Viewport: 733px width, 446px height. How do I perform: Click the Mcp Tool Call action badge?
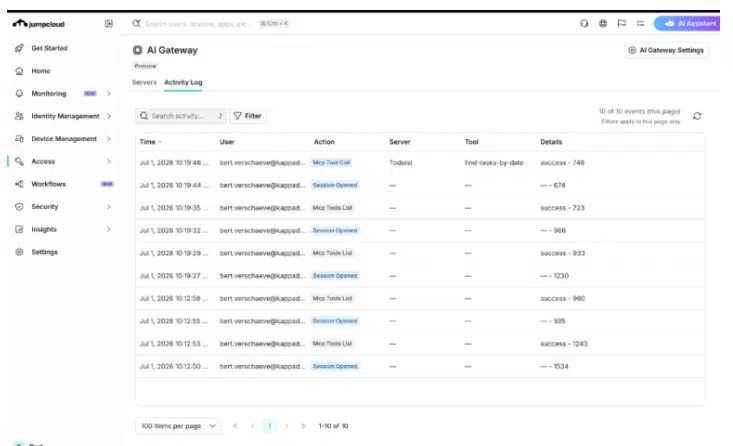[x=331, y=163]
